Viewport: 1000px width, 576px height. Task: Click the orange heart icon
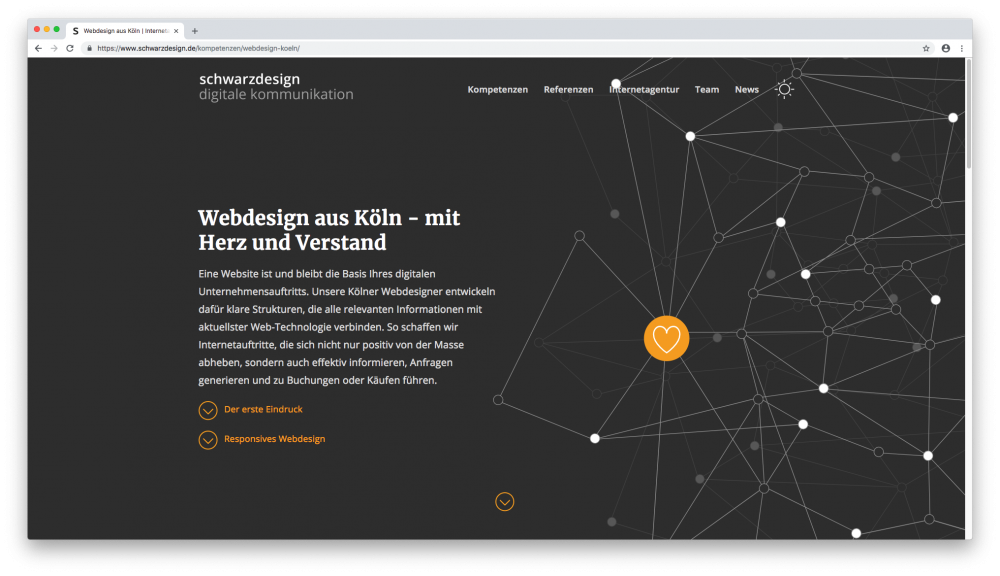[666, 338]
